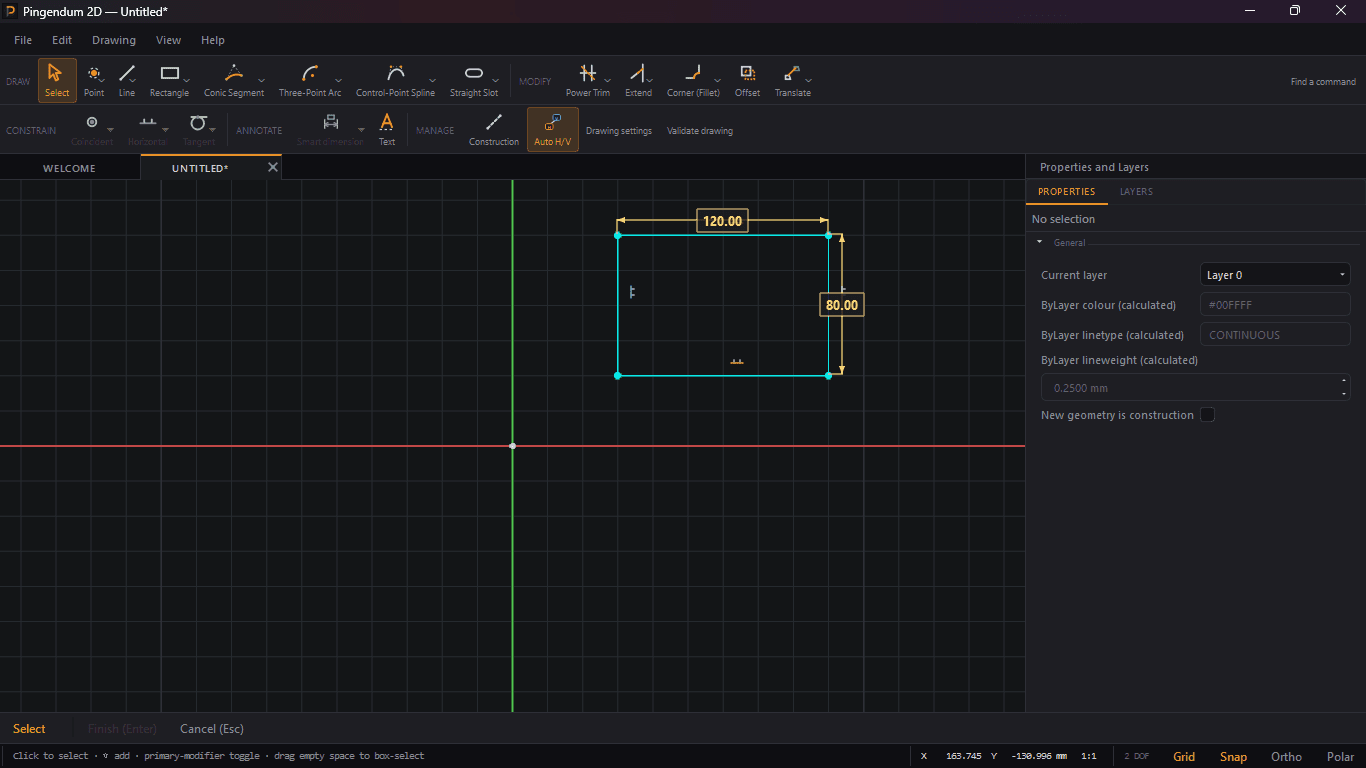Open the Drawing menu
This screenshot has height=768, width=1366.
coord(114,40)
